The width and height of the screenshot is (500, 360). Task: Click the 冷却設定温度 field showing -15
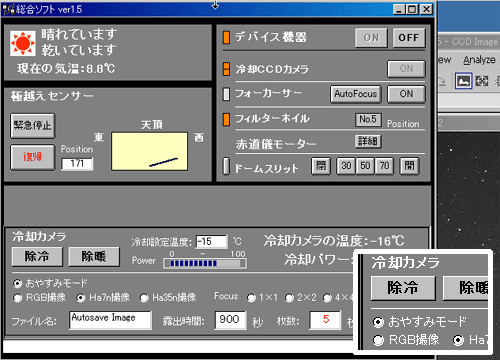pos(211,241)
